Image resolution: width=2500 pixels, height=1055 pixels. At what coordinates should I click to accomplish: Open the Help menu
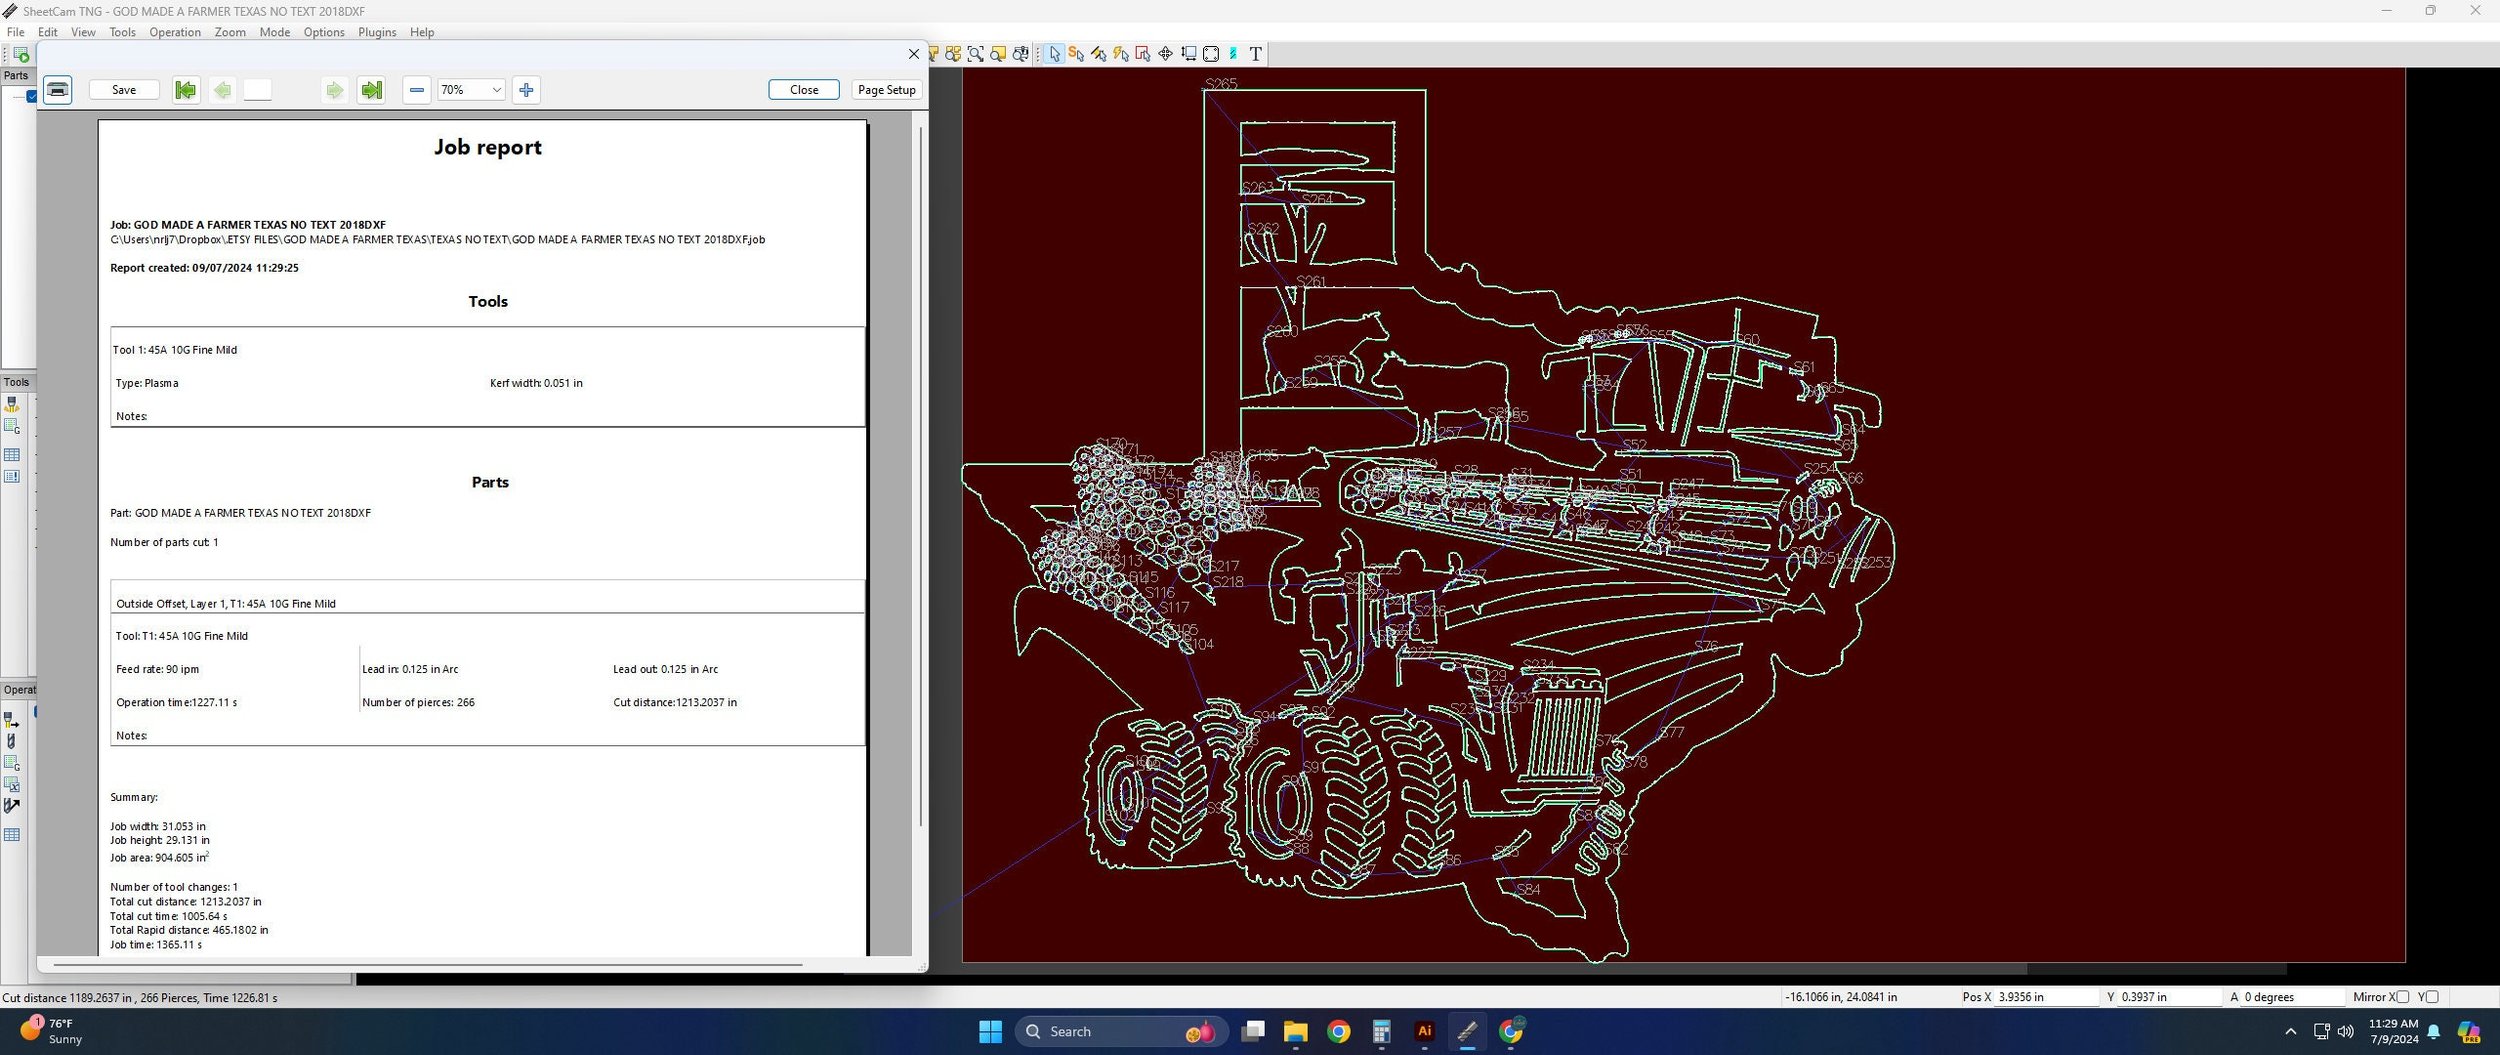[x=422, y=32]
